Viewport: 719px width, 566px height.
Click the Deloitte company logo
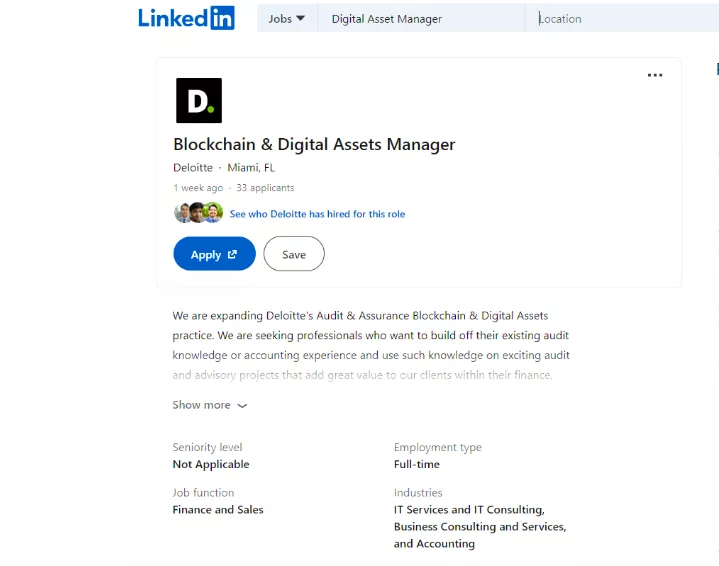[198, 100]
